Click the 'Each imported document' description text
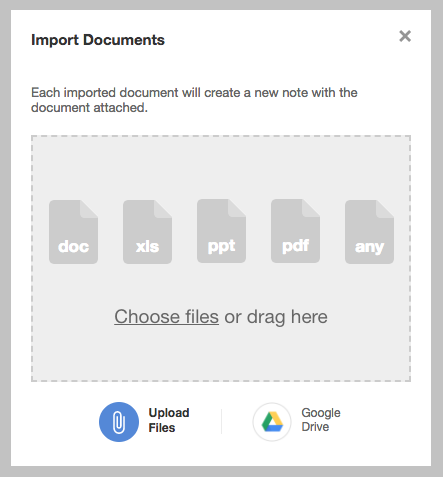This screenshot has height=477, width=443. tap(194, 100)
